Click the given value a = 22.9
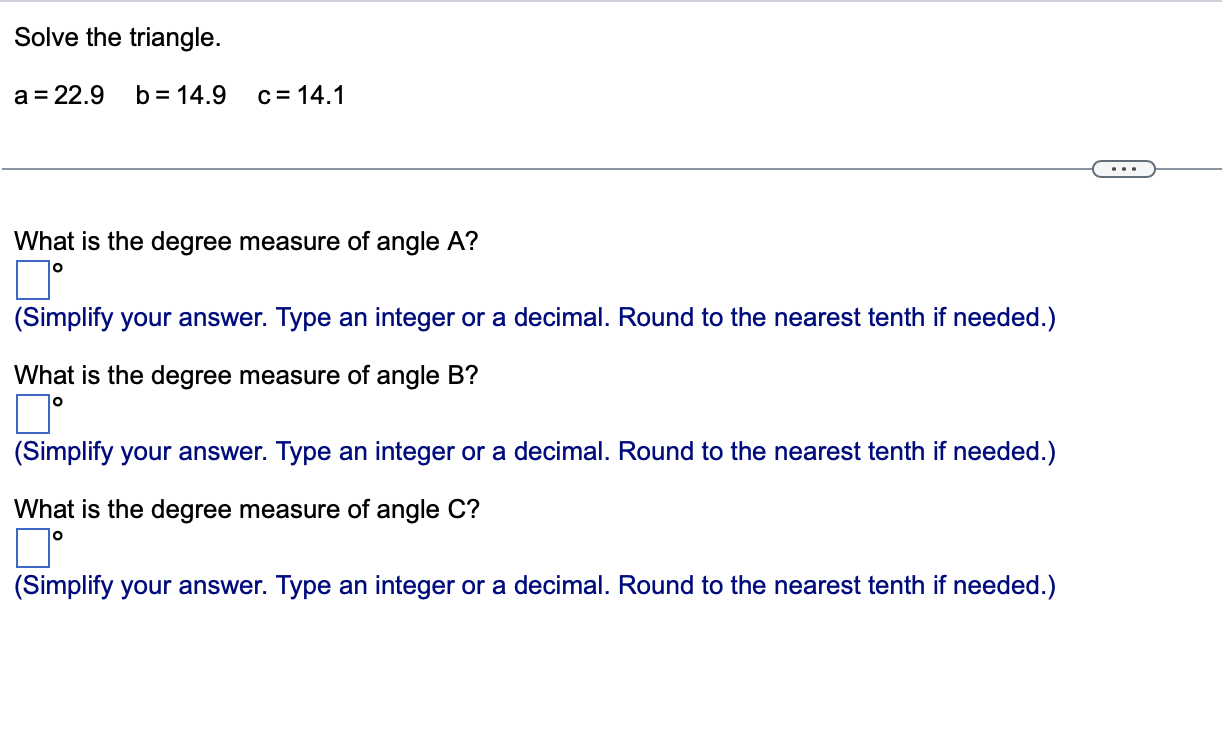1222x744 pixels. coord(59,96)
